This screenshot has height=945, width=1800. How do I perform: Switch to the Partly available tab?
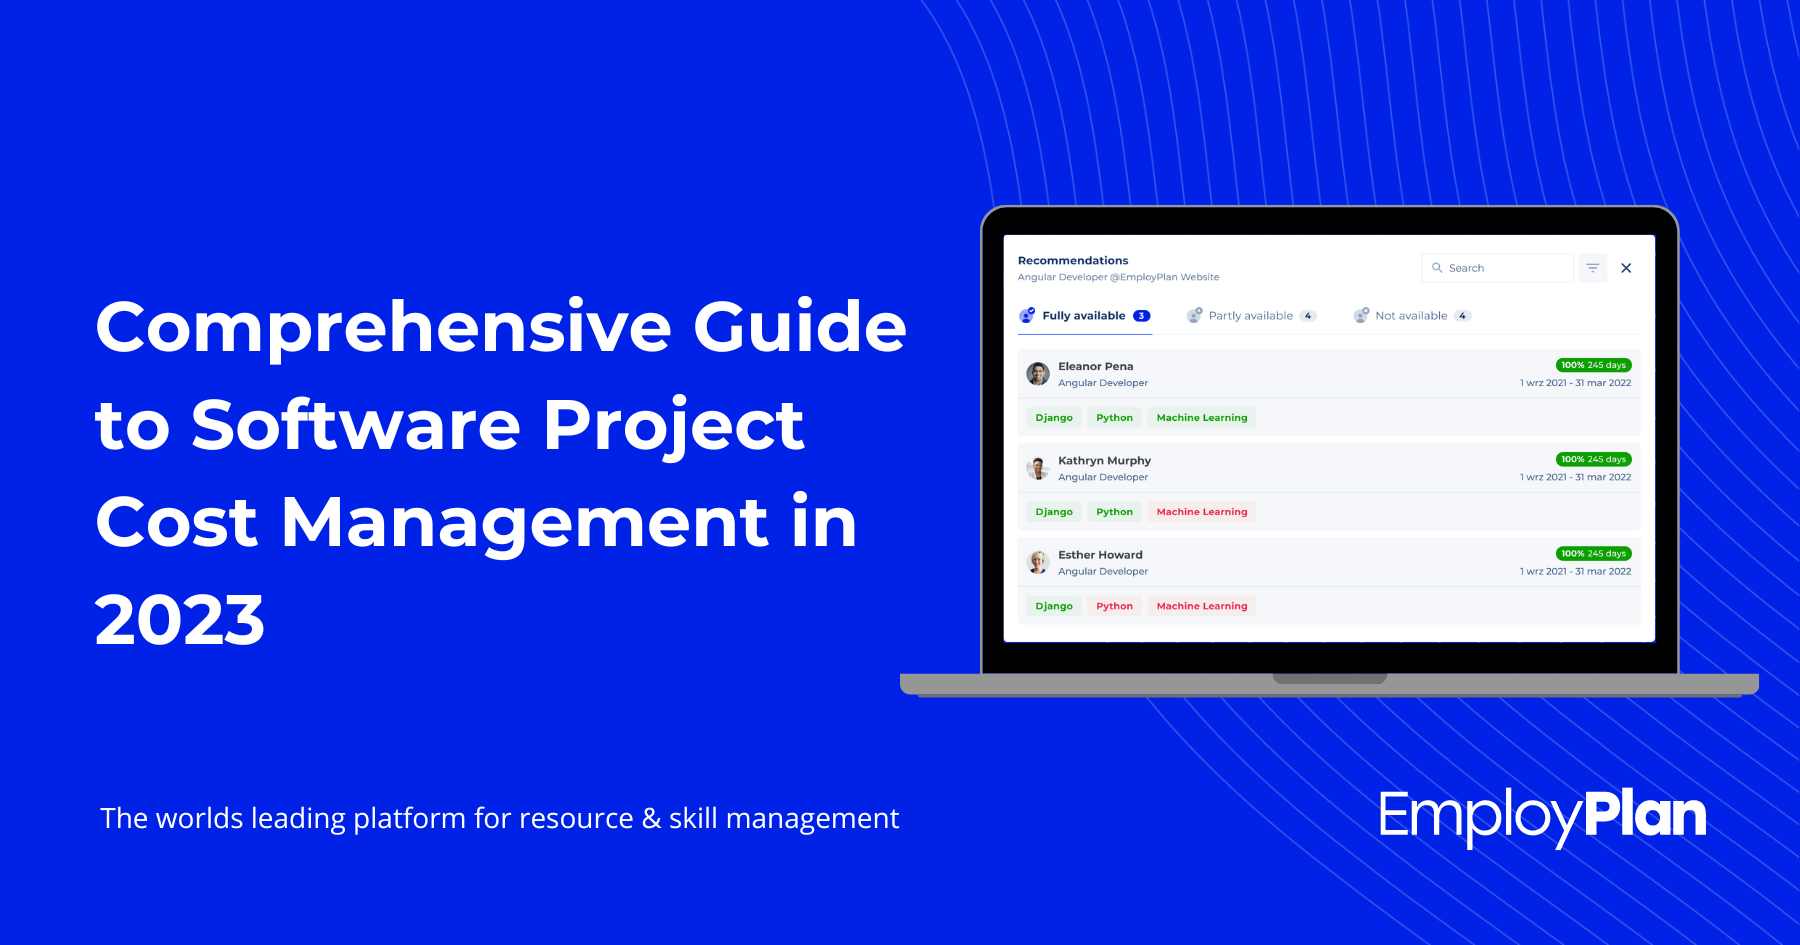tap(1251, 316)
